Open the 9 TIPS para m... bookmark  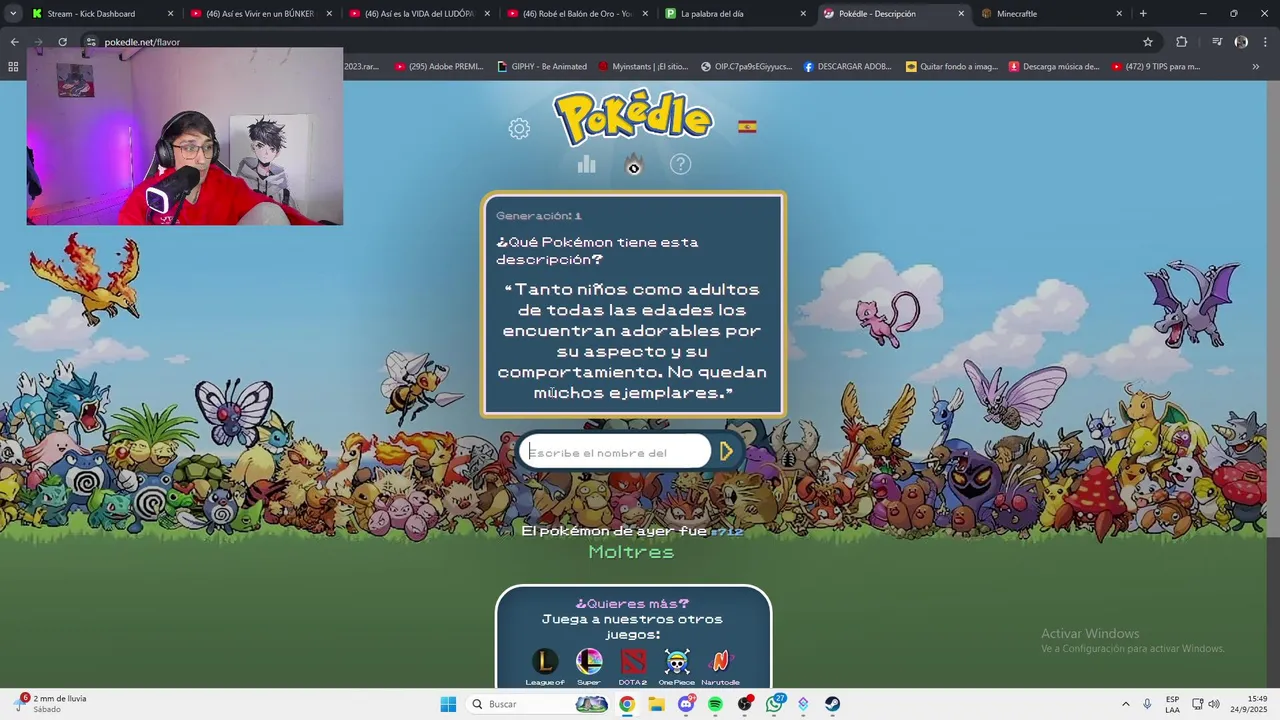pos(1156,67)
